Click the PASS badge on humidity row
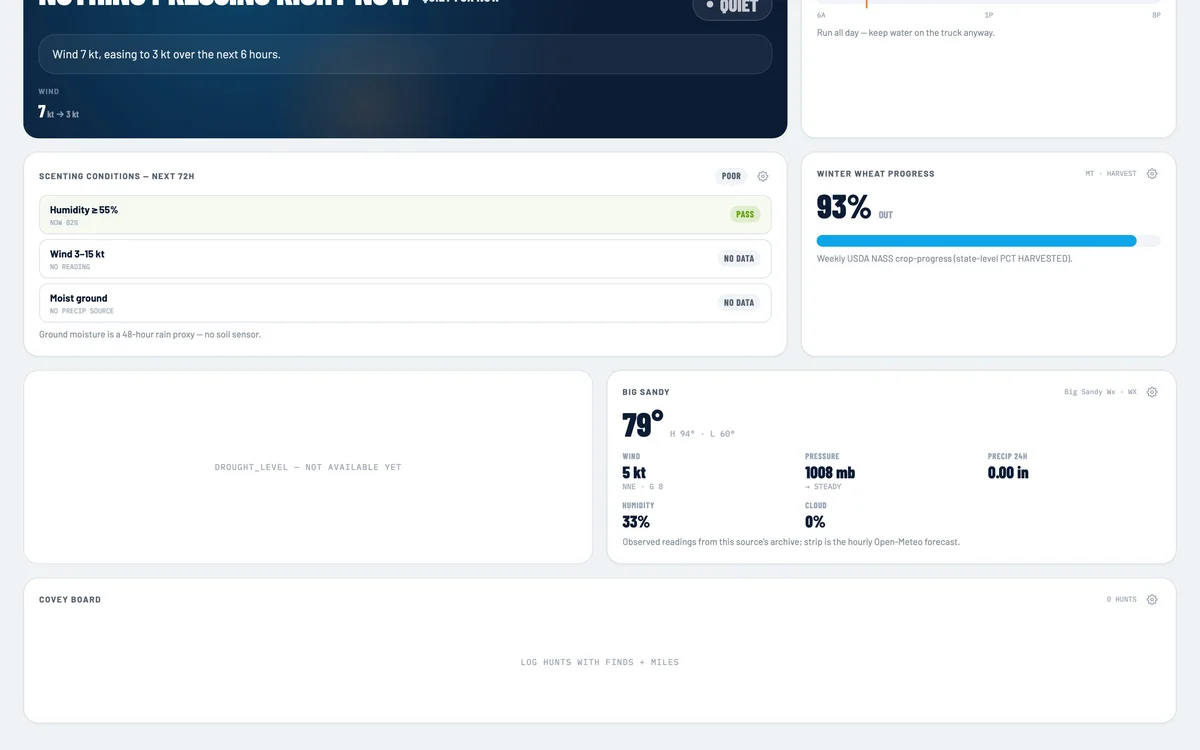 click(x=745, y=214)
